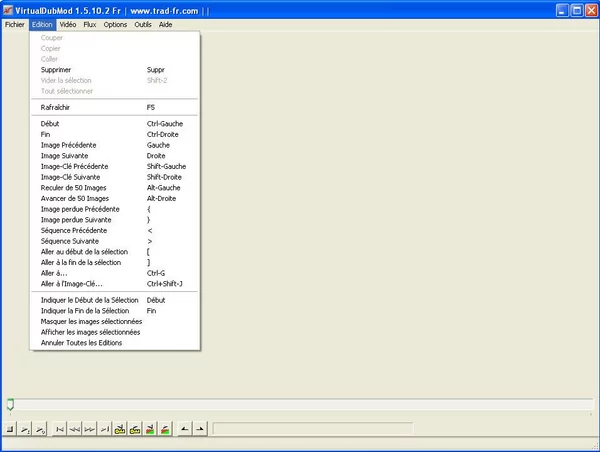Choose Séquence Précédente menu entry
Image resolution: width=600 pixels, height=452 pixels.
[x=115, y=230]
